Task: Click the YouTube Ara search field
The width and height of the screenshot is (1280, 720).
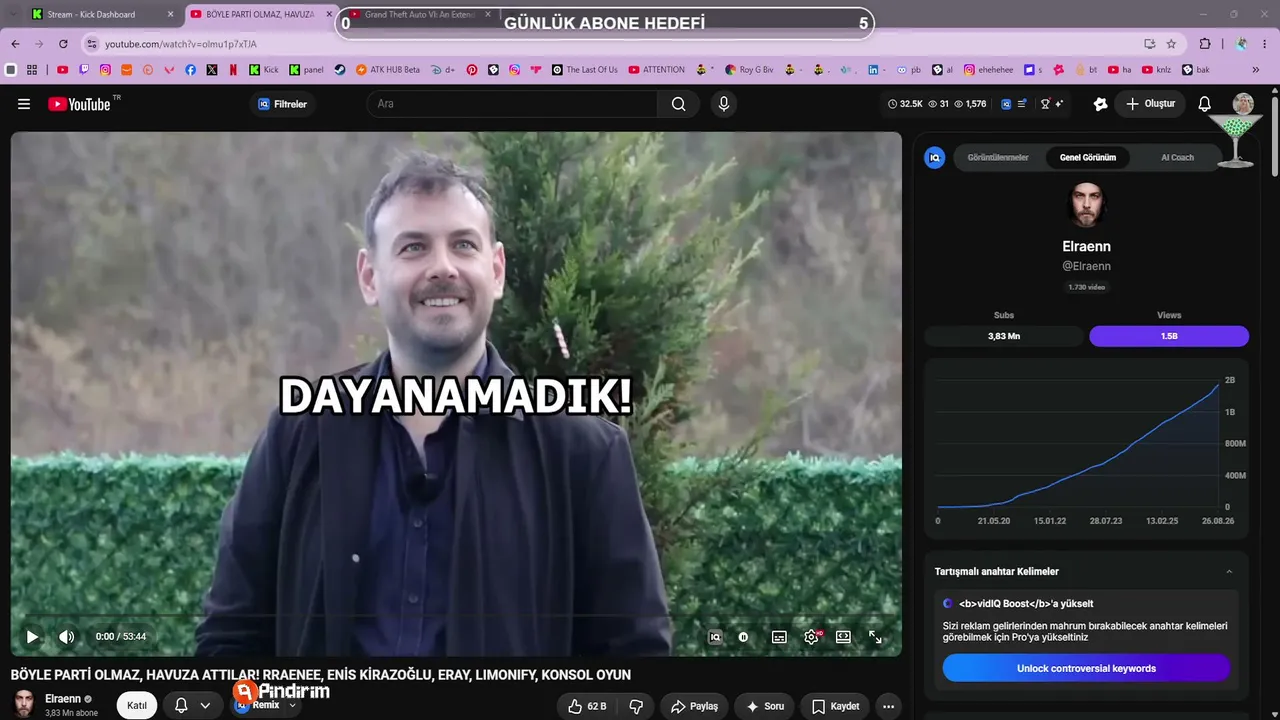Action: [x=512, y=104]
